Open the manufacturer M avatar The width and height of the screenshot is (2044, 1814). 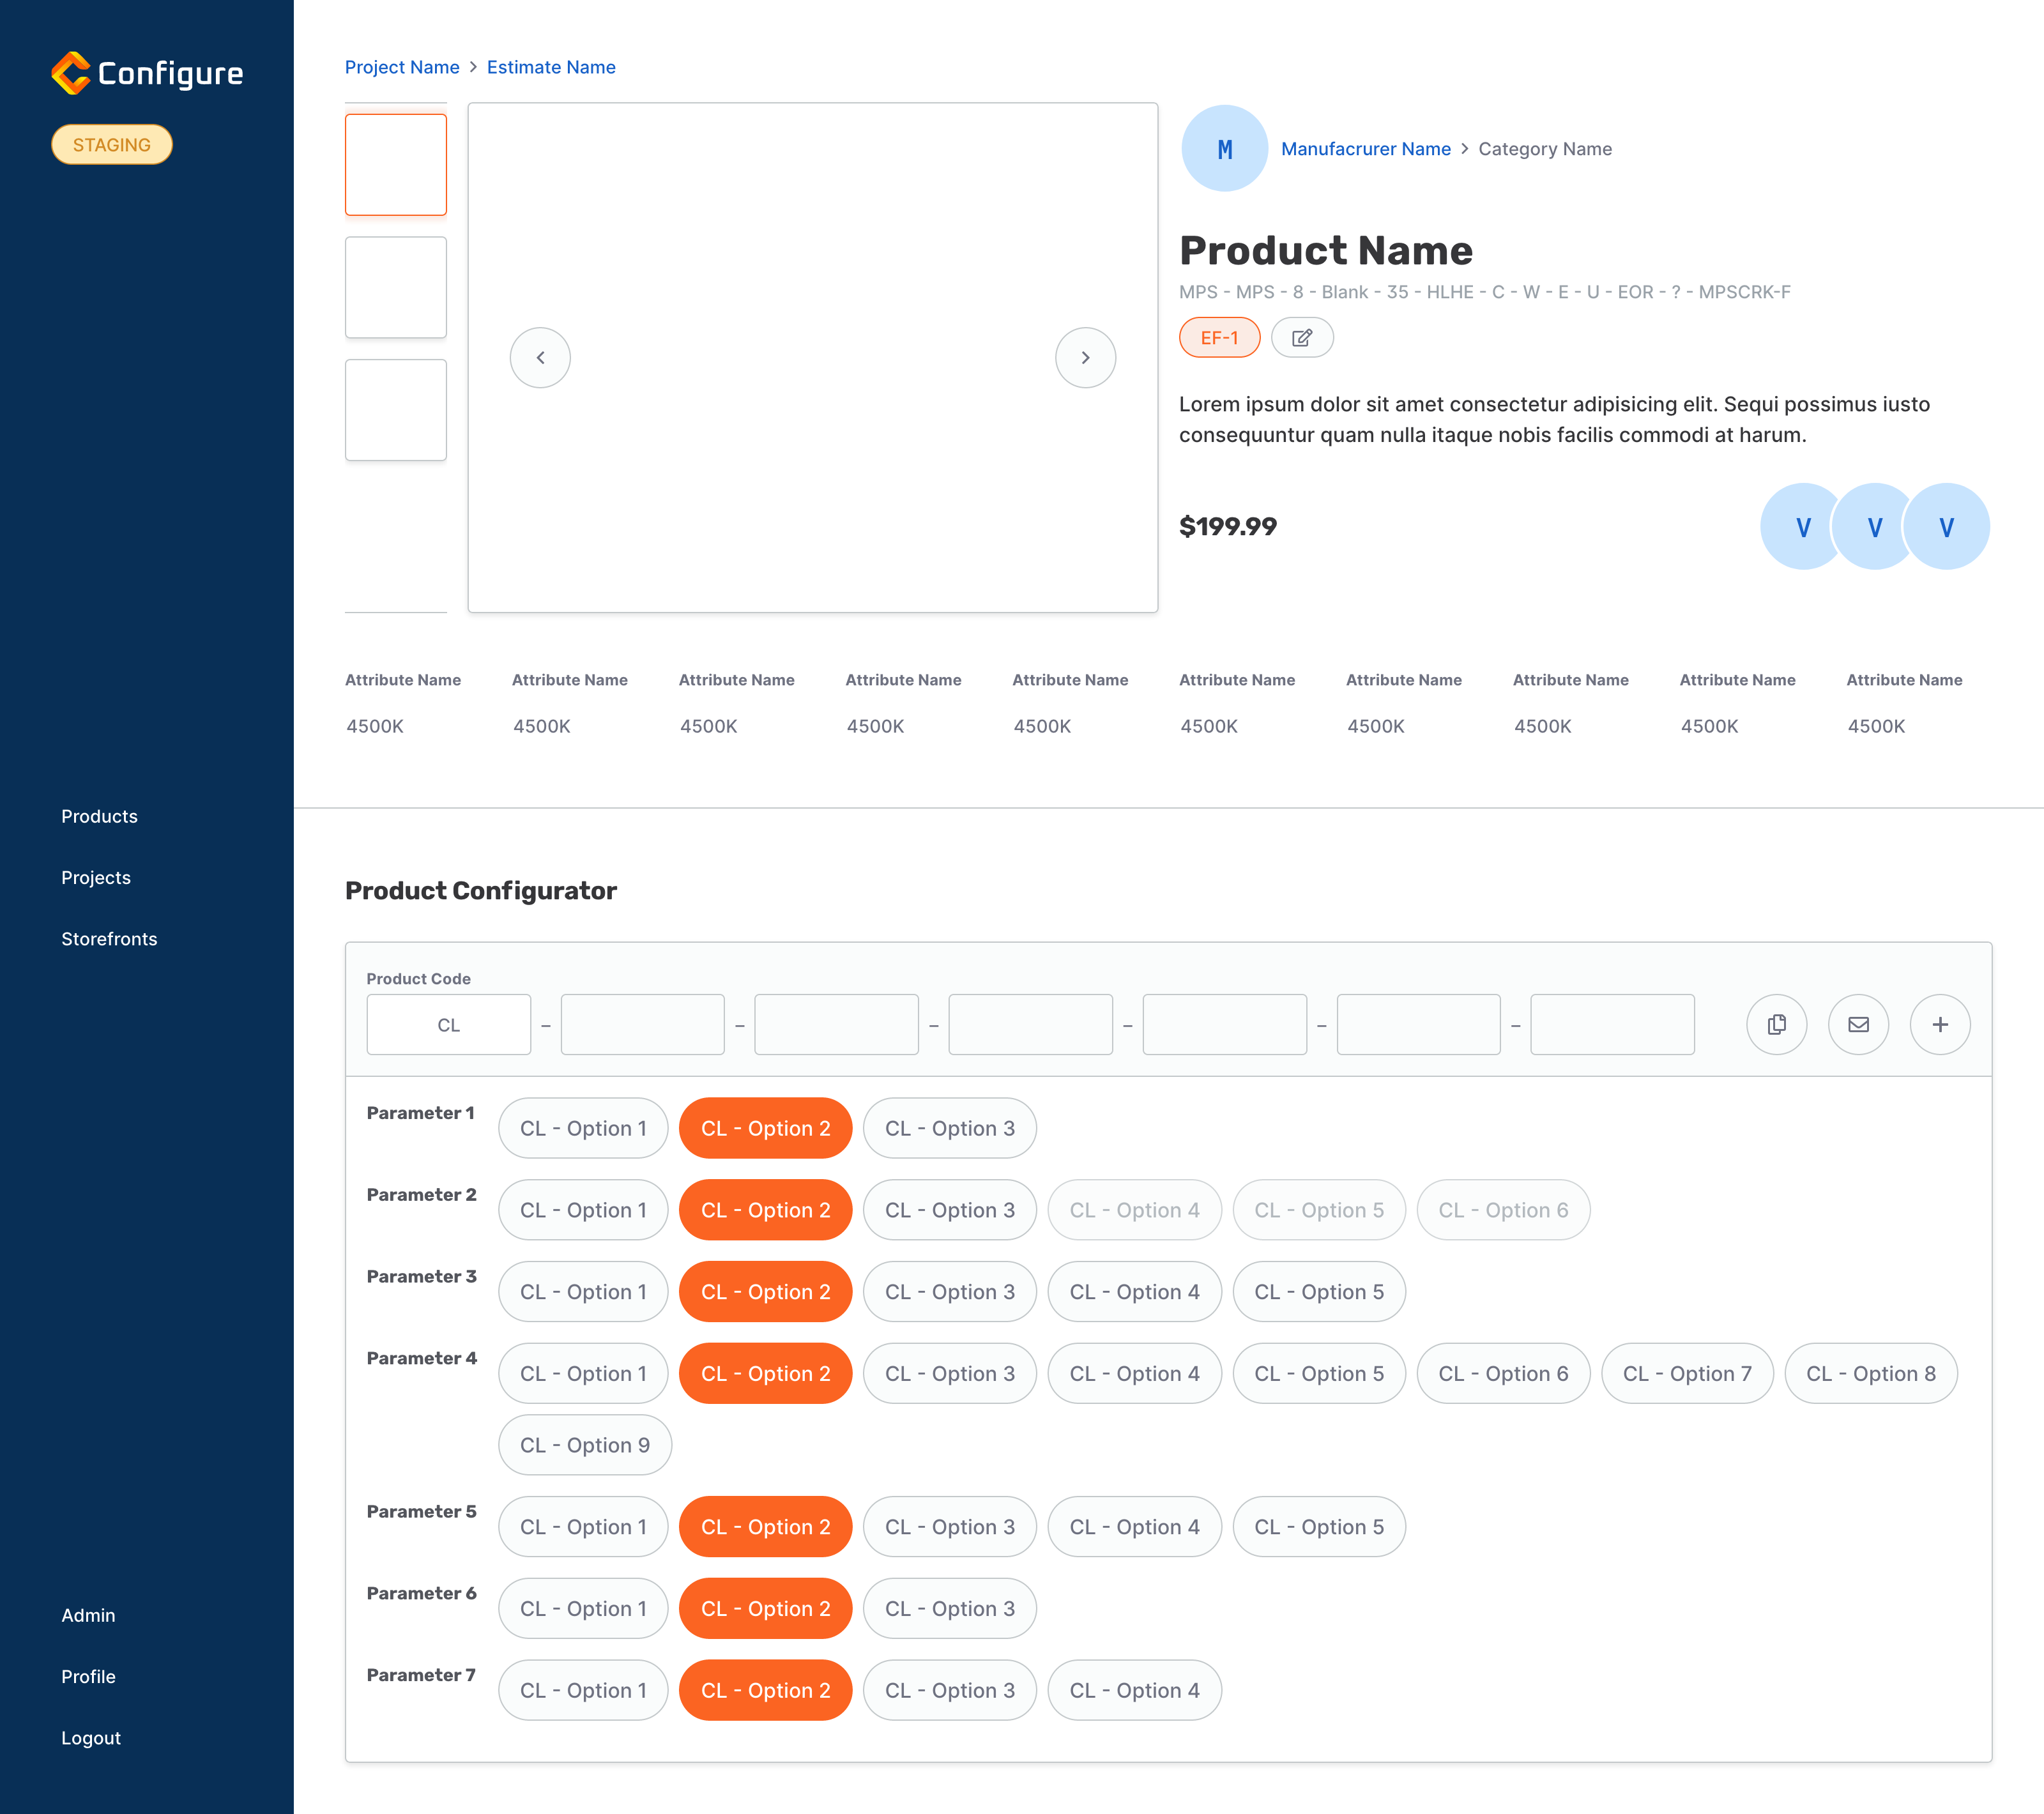(1224, 149)
